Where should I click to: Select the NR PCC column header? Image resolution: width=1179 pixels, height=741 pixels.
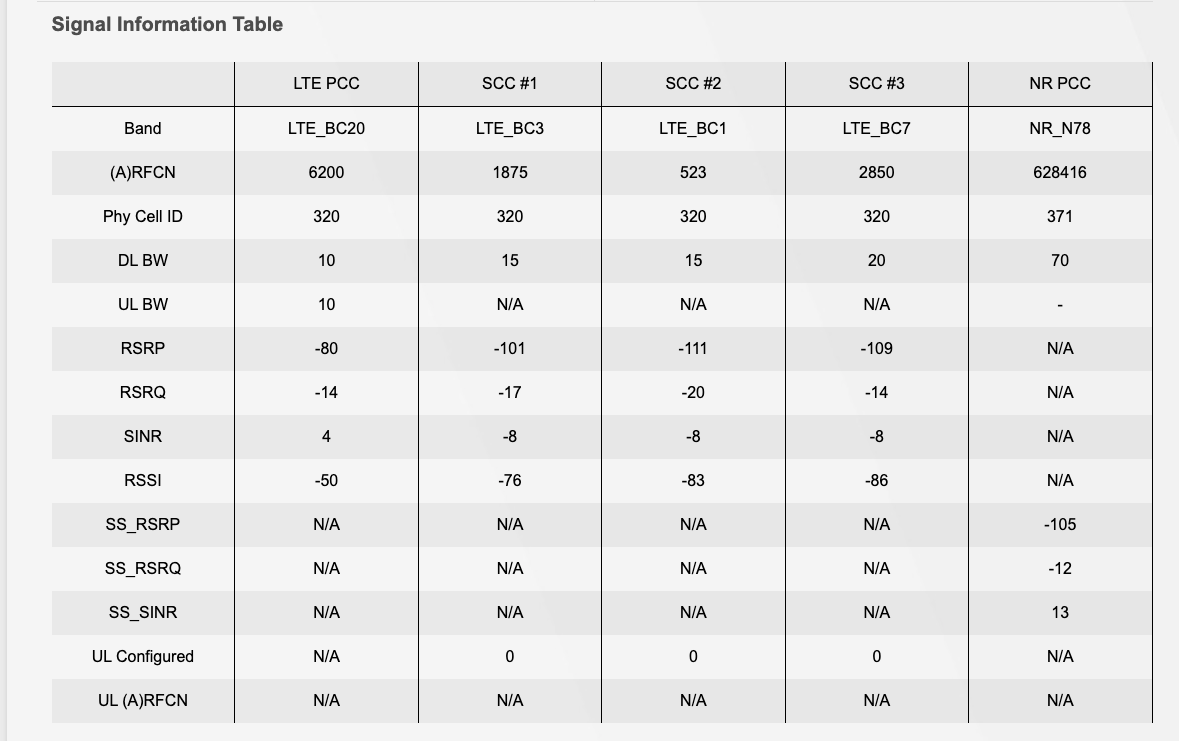pyautogui.click(x=1060, y=83)
